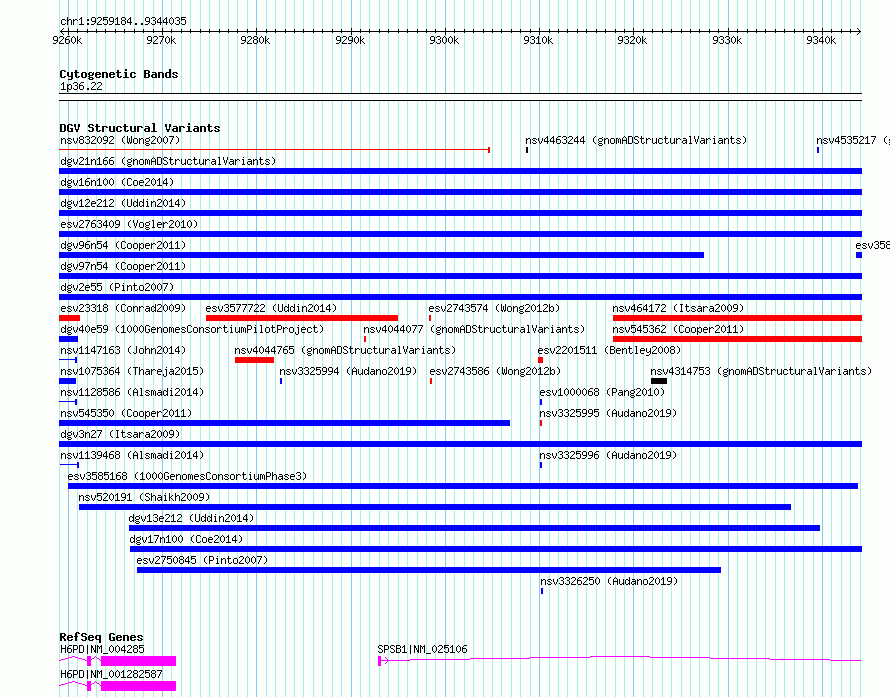Viewport: 890px width, 697px height.
Task: Click nsv3326250 (Audano2019) label
Action: click(x=609, y=581)
